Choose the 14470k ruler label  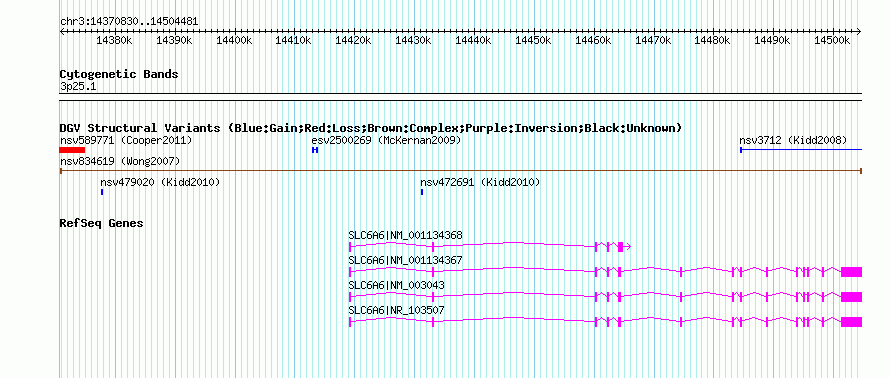click(653, 40)
